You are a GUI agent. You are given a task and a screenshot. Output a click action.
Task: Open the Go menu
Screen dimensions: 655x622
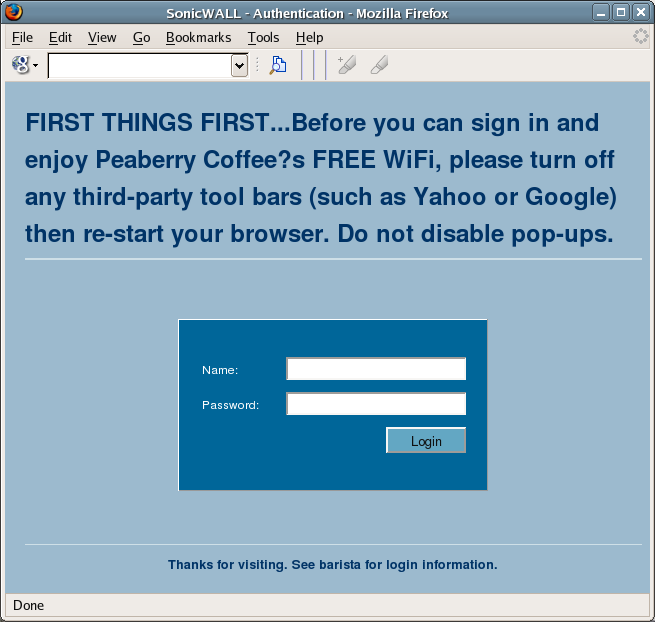tap(141, 37)
